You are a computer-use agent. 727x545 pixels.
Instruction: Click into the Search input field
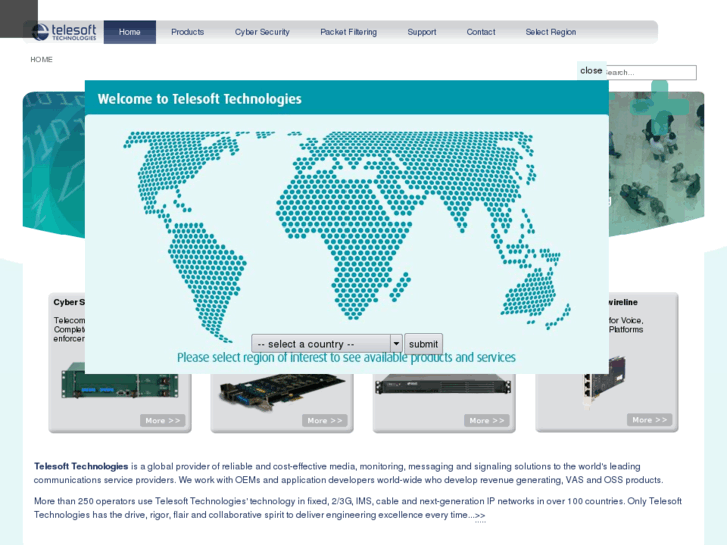tap(651, 72)
